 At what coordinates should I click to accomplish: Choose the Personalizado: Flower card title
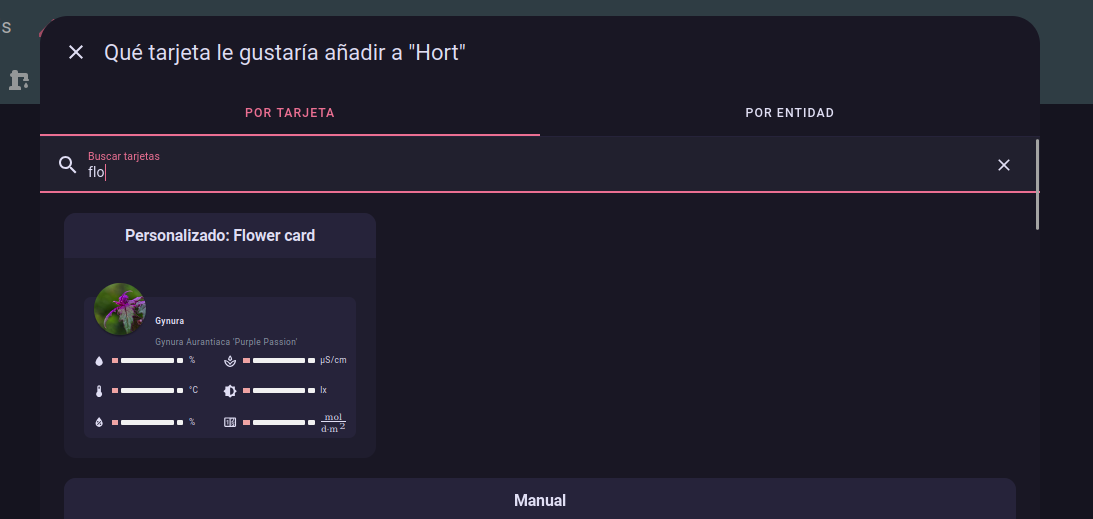pos(220,236)
